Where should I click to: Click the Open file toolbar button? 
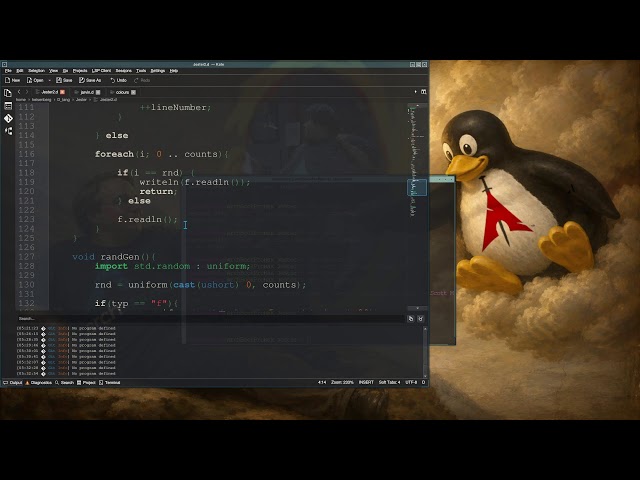pos(35,80)
